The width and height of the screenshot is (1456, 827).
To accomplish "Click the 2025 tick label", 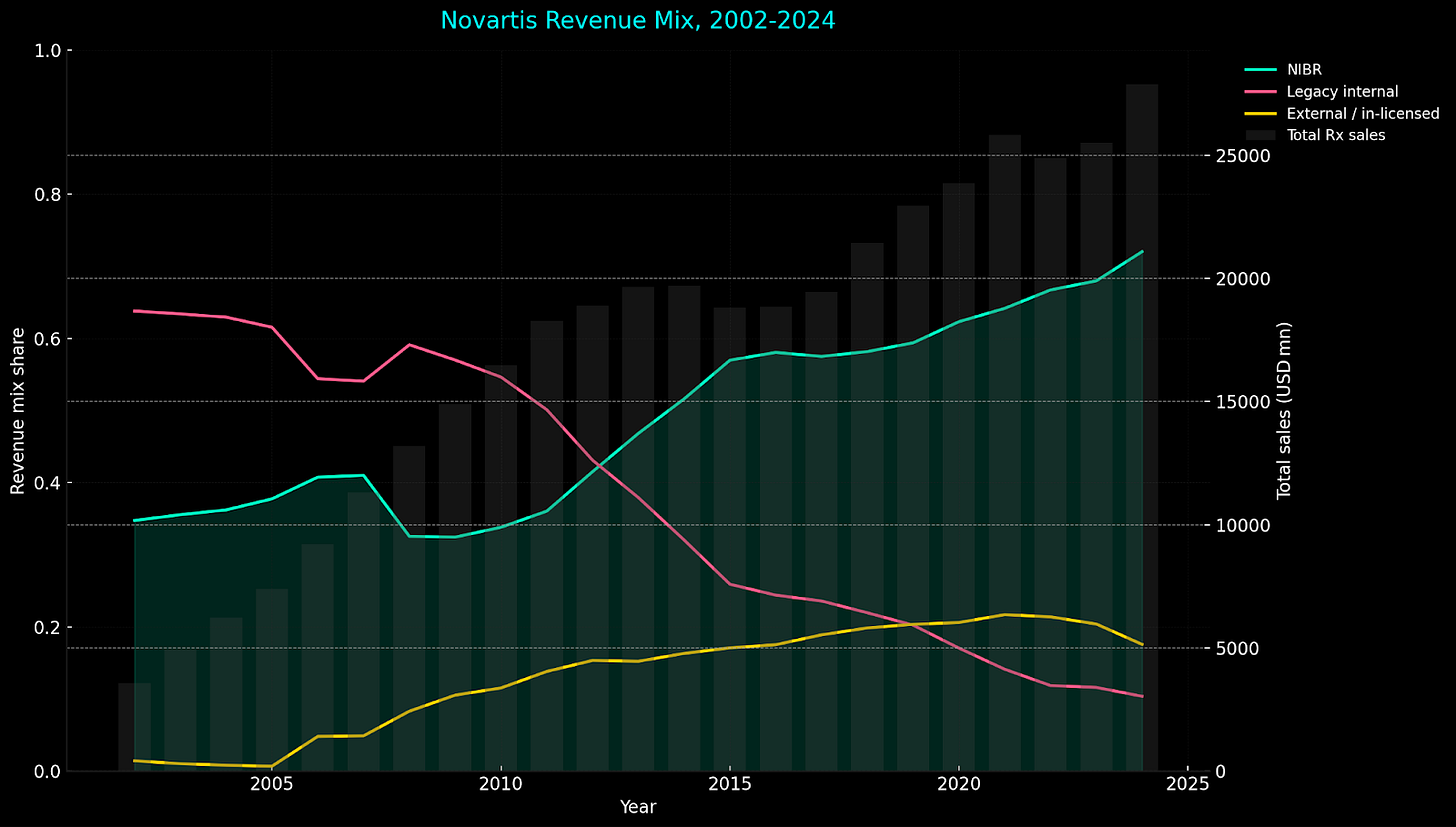I will [x=1187, y=783].
